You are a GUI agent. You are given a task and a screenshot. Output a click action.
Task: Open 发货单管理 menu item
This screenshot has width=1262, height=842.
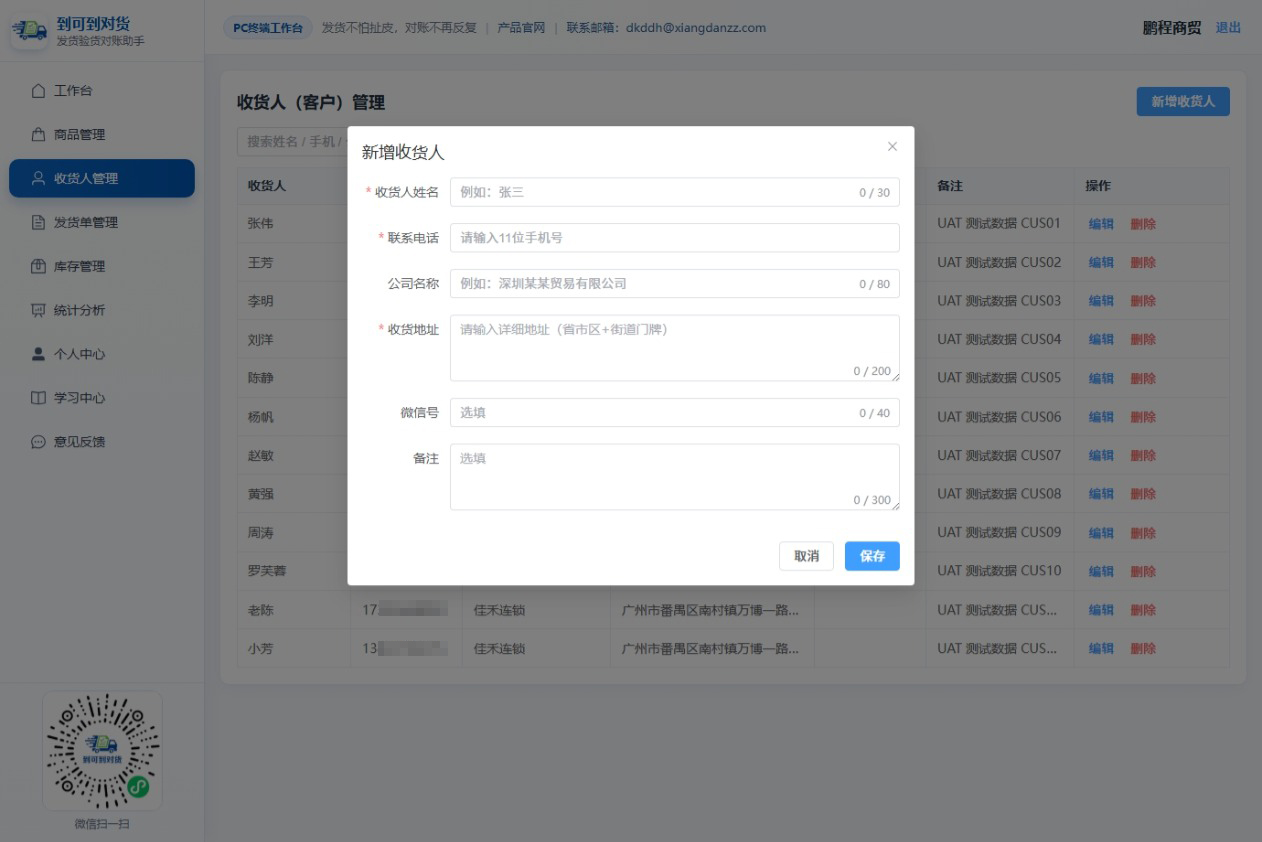click(102, 223)
